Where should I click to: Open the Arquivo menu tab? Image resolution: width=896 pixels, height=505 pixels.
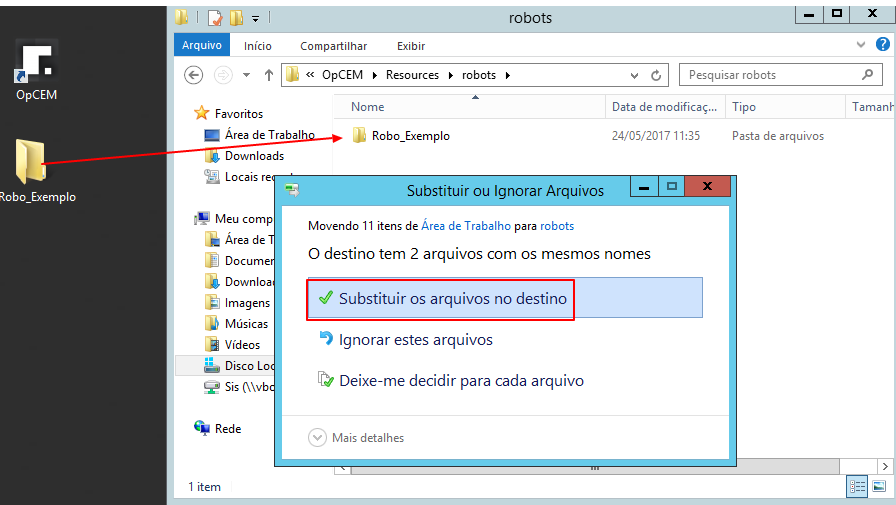tap(201, 46)
